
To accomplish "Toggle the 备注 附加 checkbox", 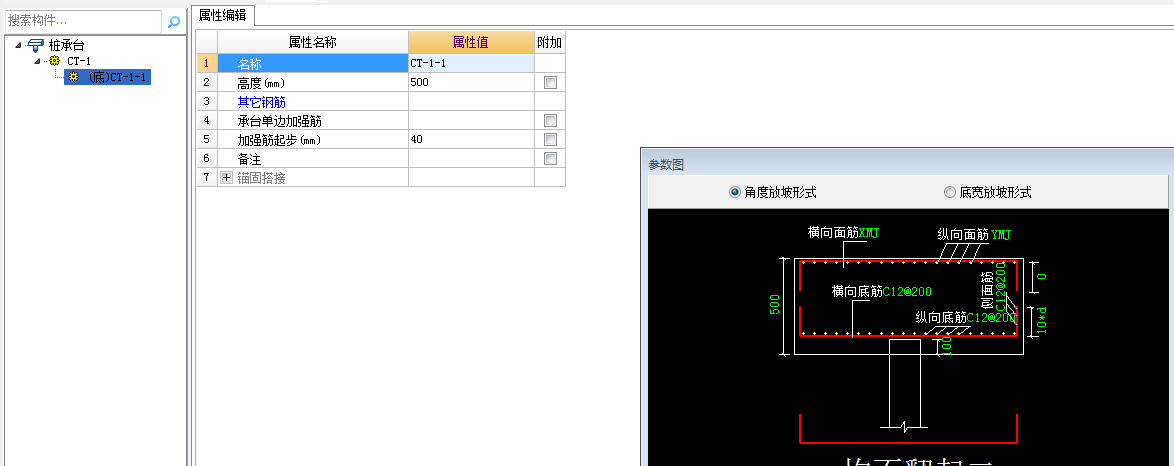I will pos(550,159).
